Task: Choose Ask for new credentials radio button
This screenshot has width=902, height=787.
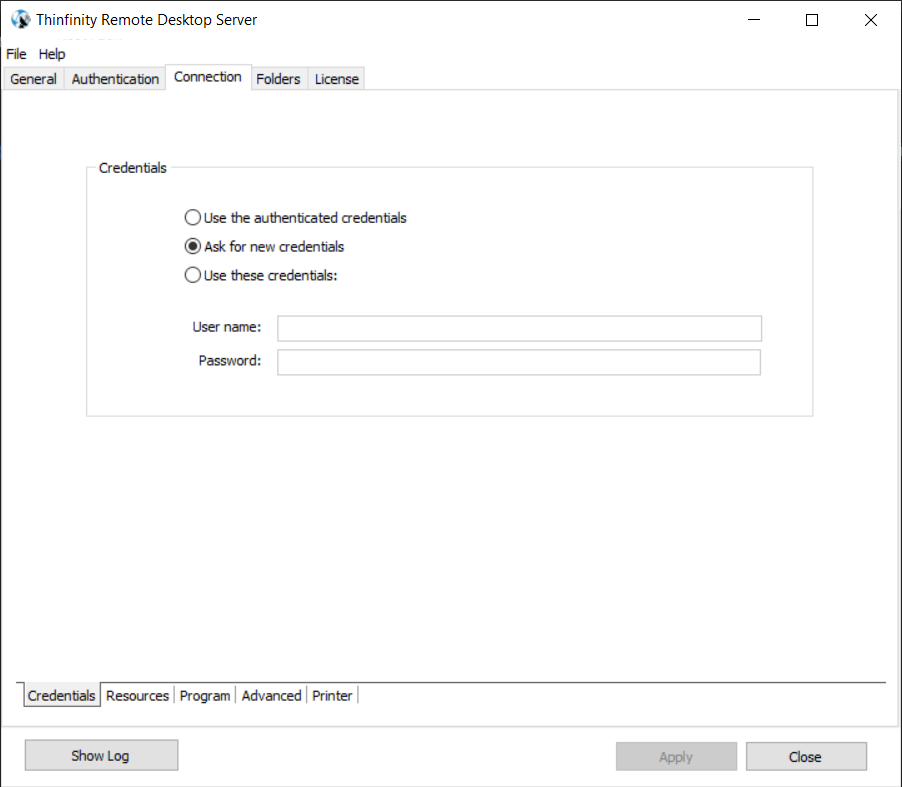Action: (x=264, y=246)
